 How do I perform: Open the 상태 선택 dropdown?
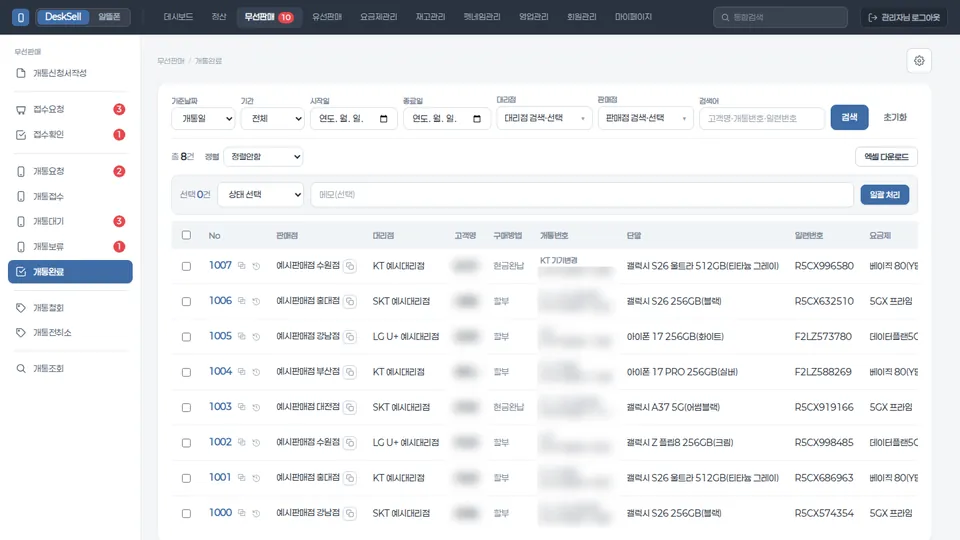pos(261,195)
